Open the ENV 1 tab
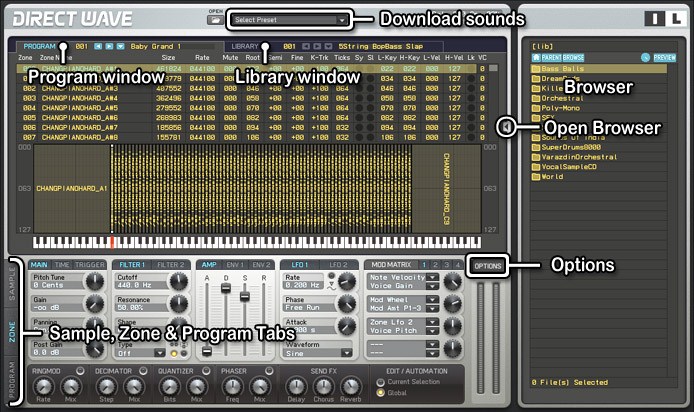694x412 pixels. (x=234, y=264)
